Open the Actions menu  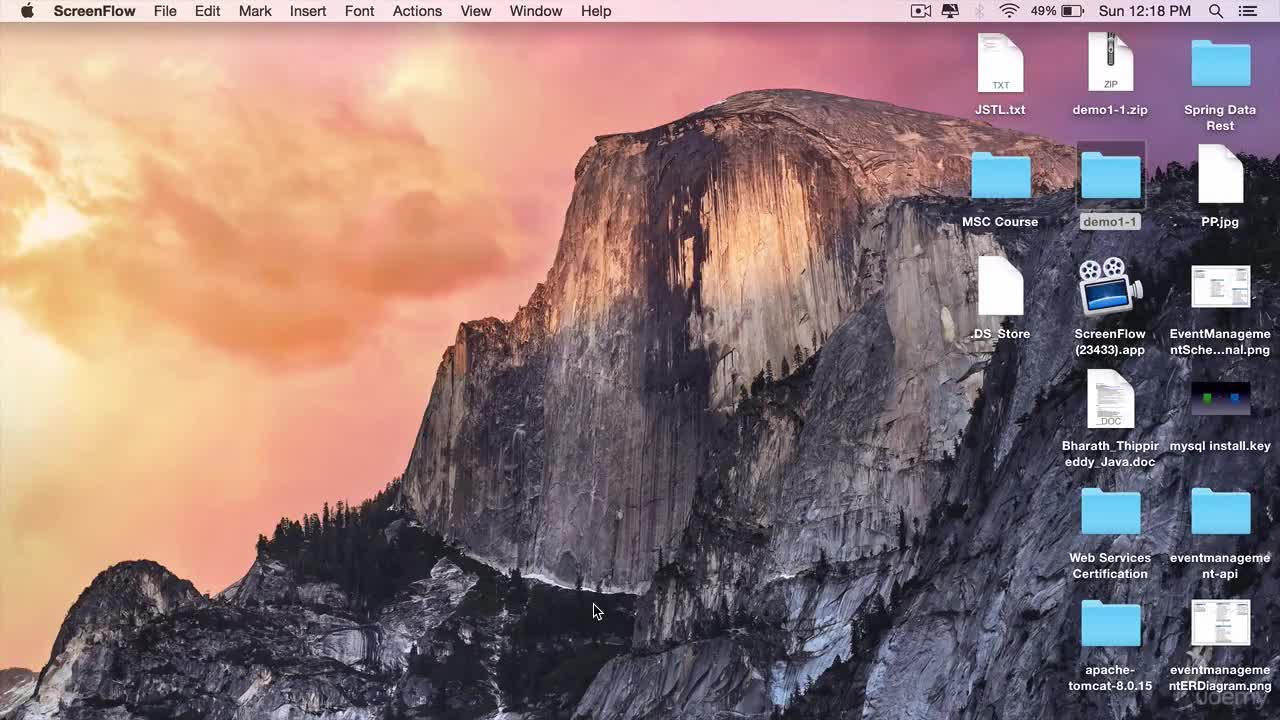pyautogui.click(x=417, y=11)
